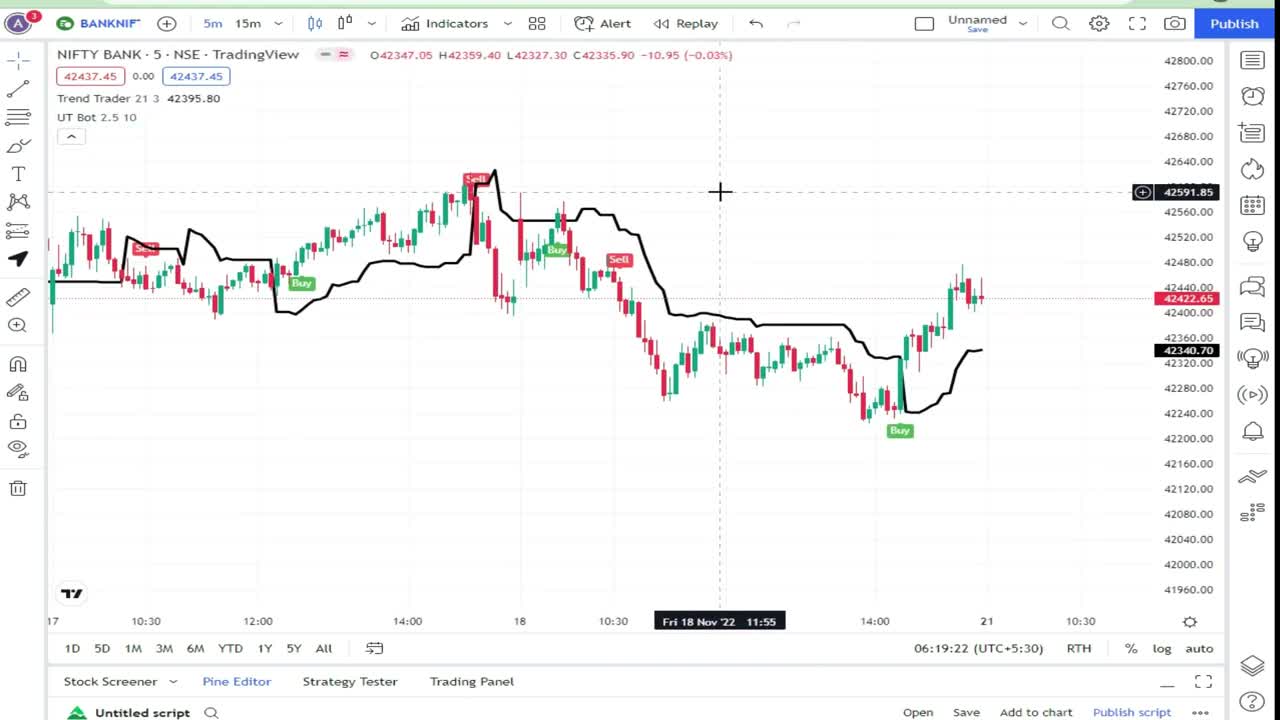
Task: Collapse the indicator legend chevron
Action: click(x=71, y=137)
